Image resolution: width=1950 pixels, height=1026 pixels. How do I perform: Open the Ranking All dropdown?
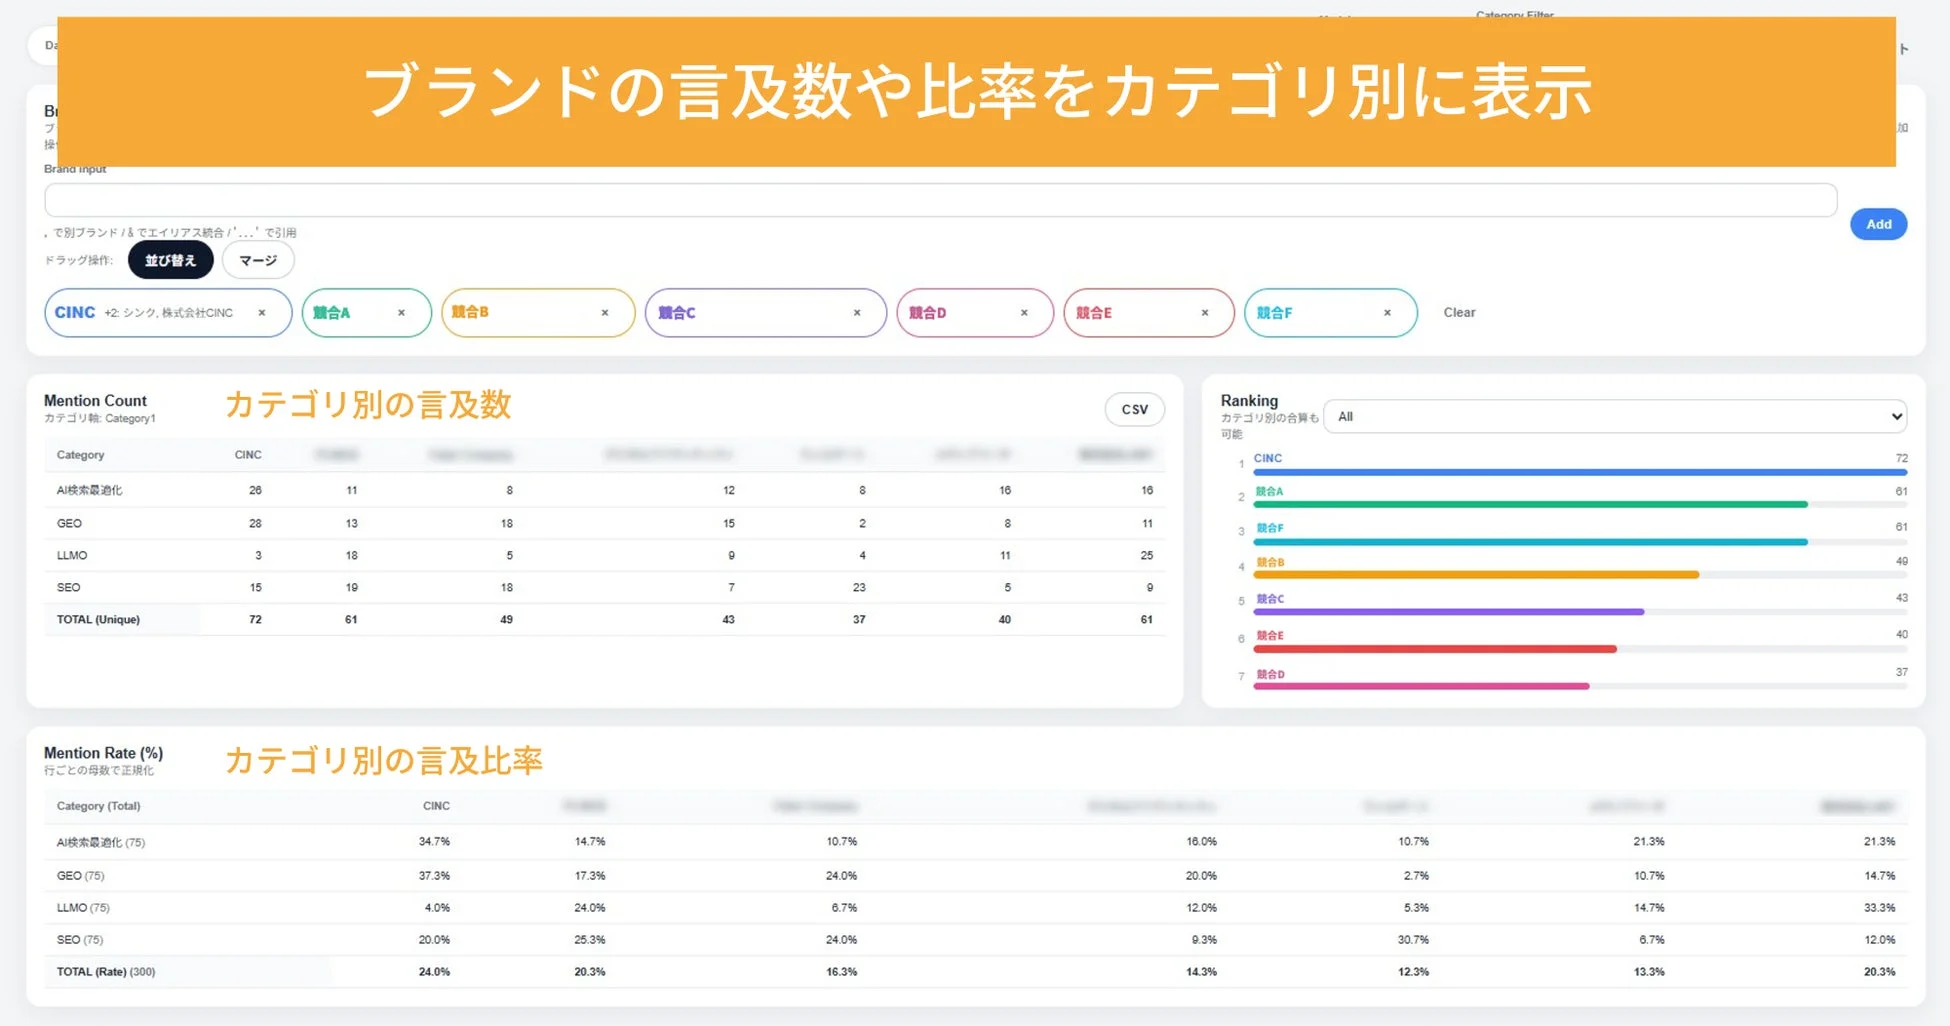click(x=1613, y=416)
